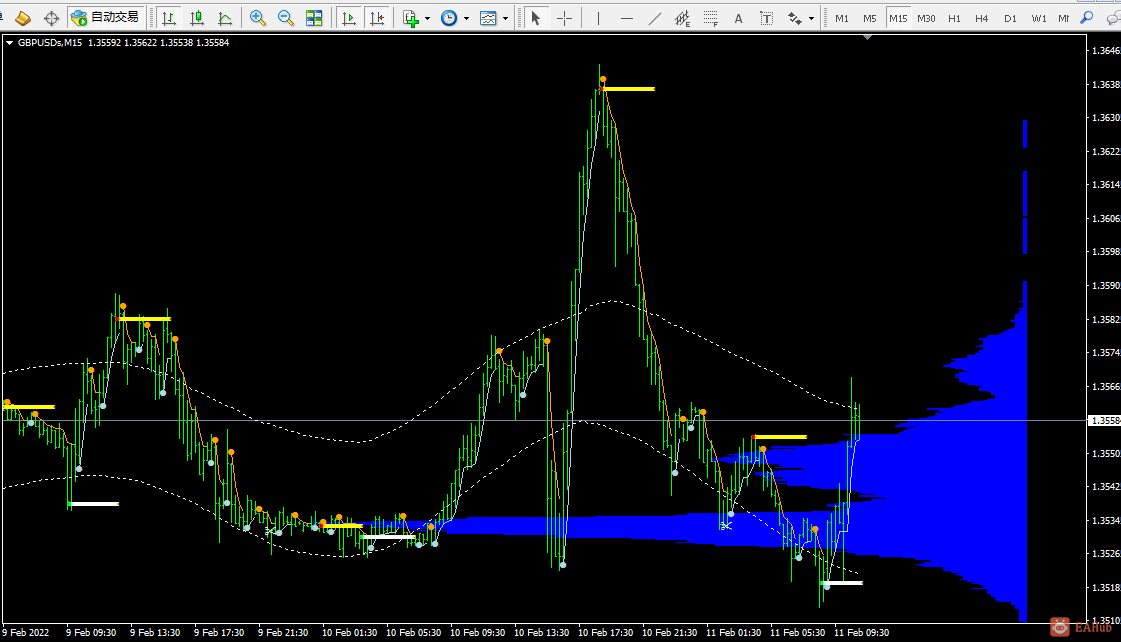Expand the chart templates dropdown arrow

tap(505, 18)
